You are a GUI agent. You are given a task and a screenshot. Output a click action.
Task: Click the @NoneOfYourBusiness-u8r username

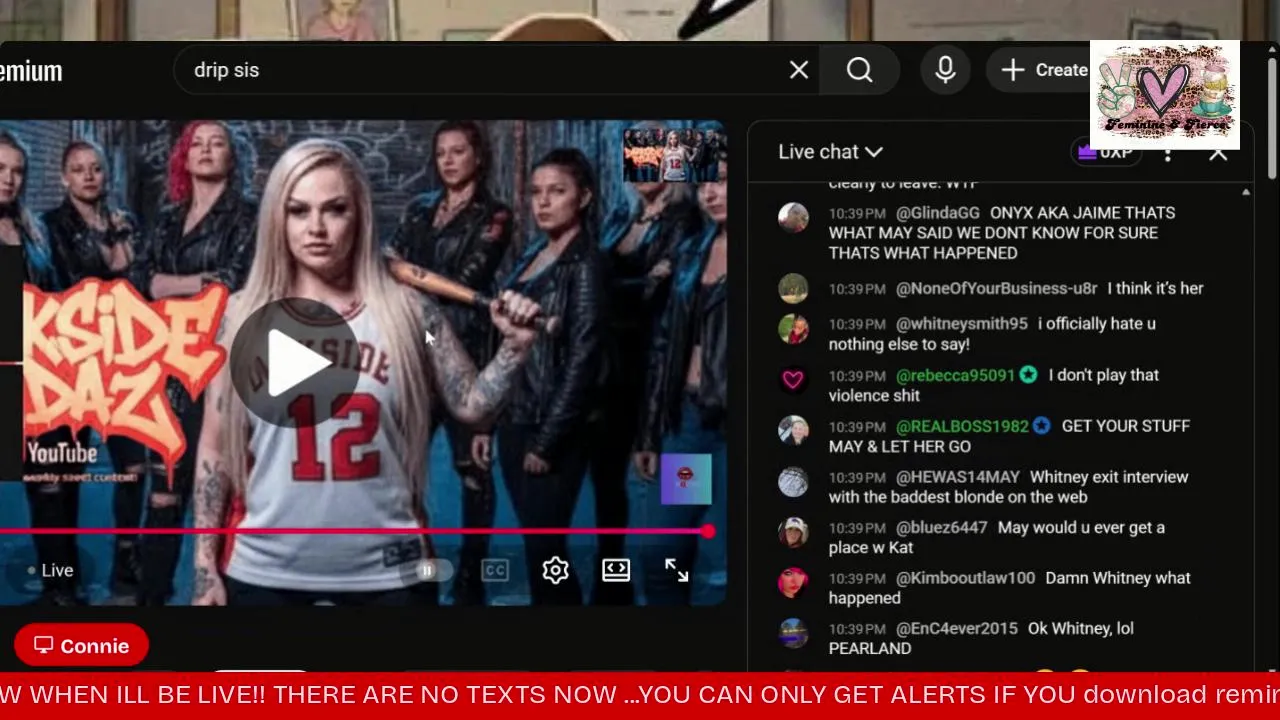996,288
